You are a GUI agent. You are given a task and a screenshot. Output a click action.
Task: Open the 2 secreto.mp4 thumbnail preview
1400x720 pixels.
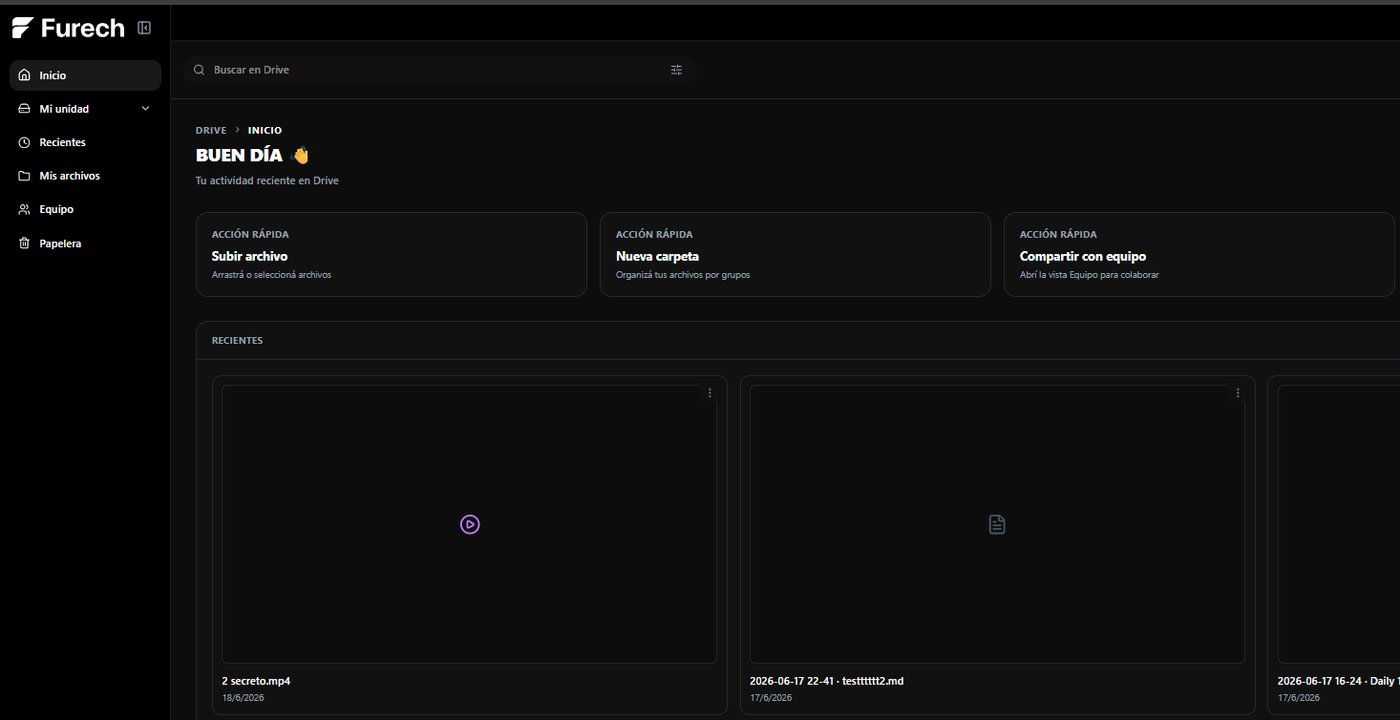469,524
